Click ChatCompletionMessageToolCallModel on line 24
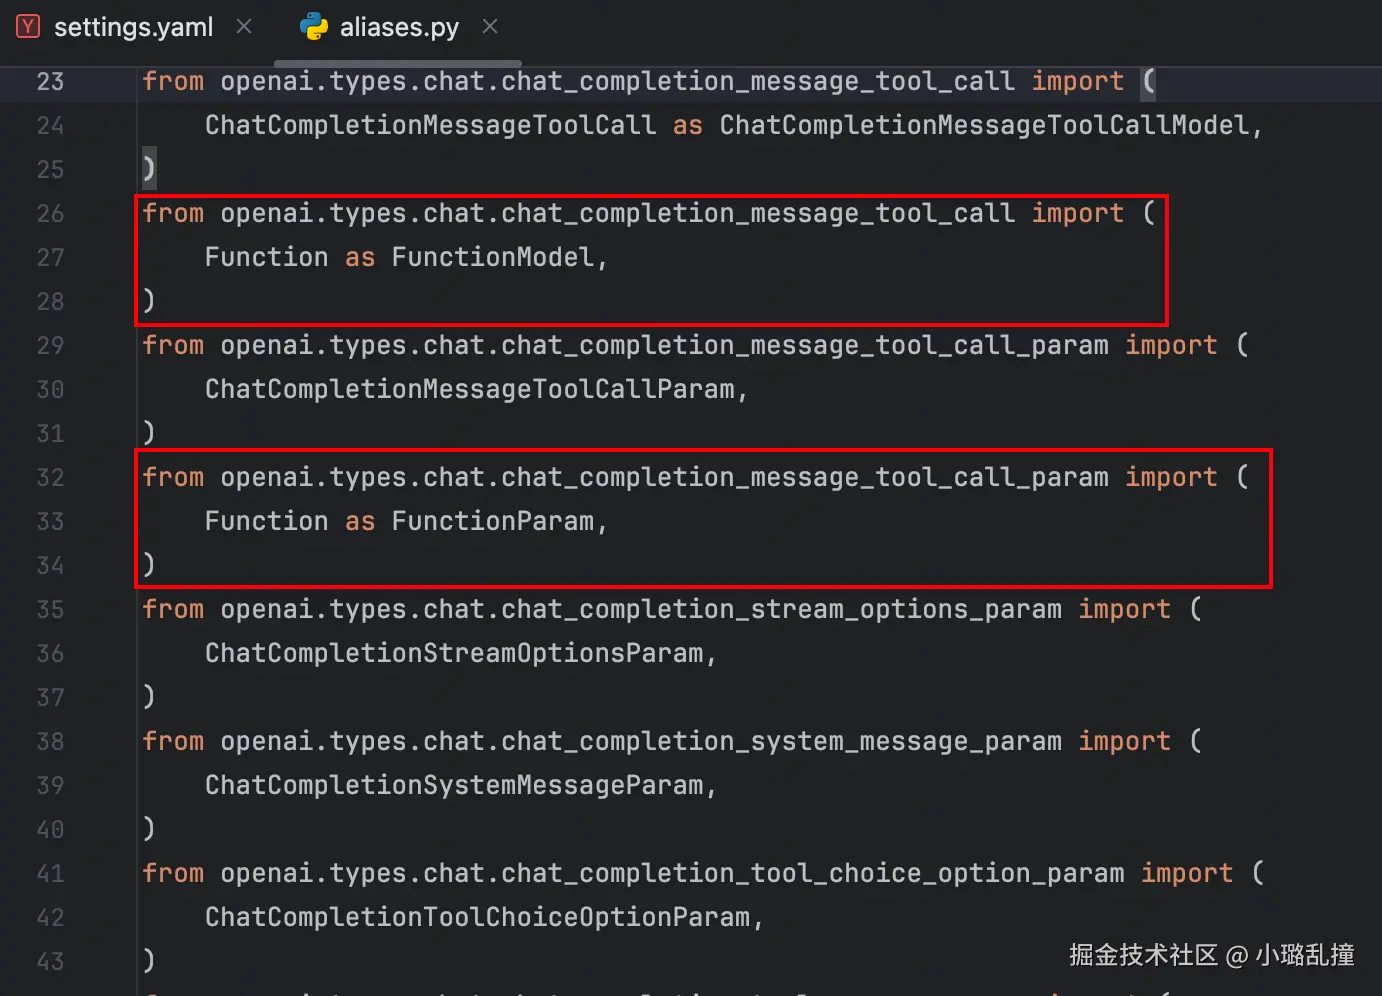This screenshot has width=1382, height=996. [984, 126]
